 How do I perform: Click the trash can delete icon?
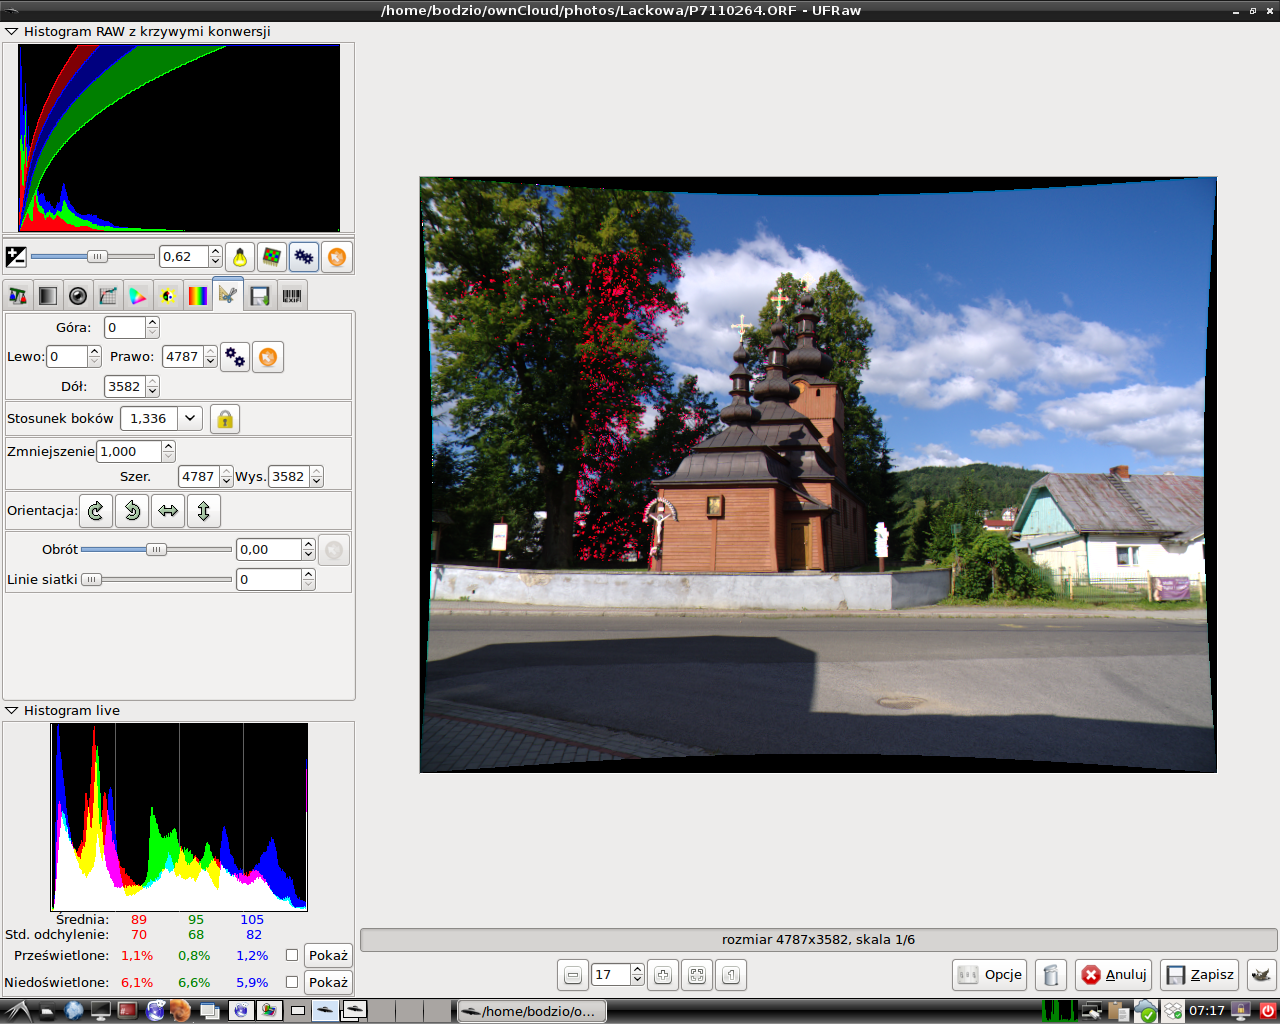coord(1050,975)
